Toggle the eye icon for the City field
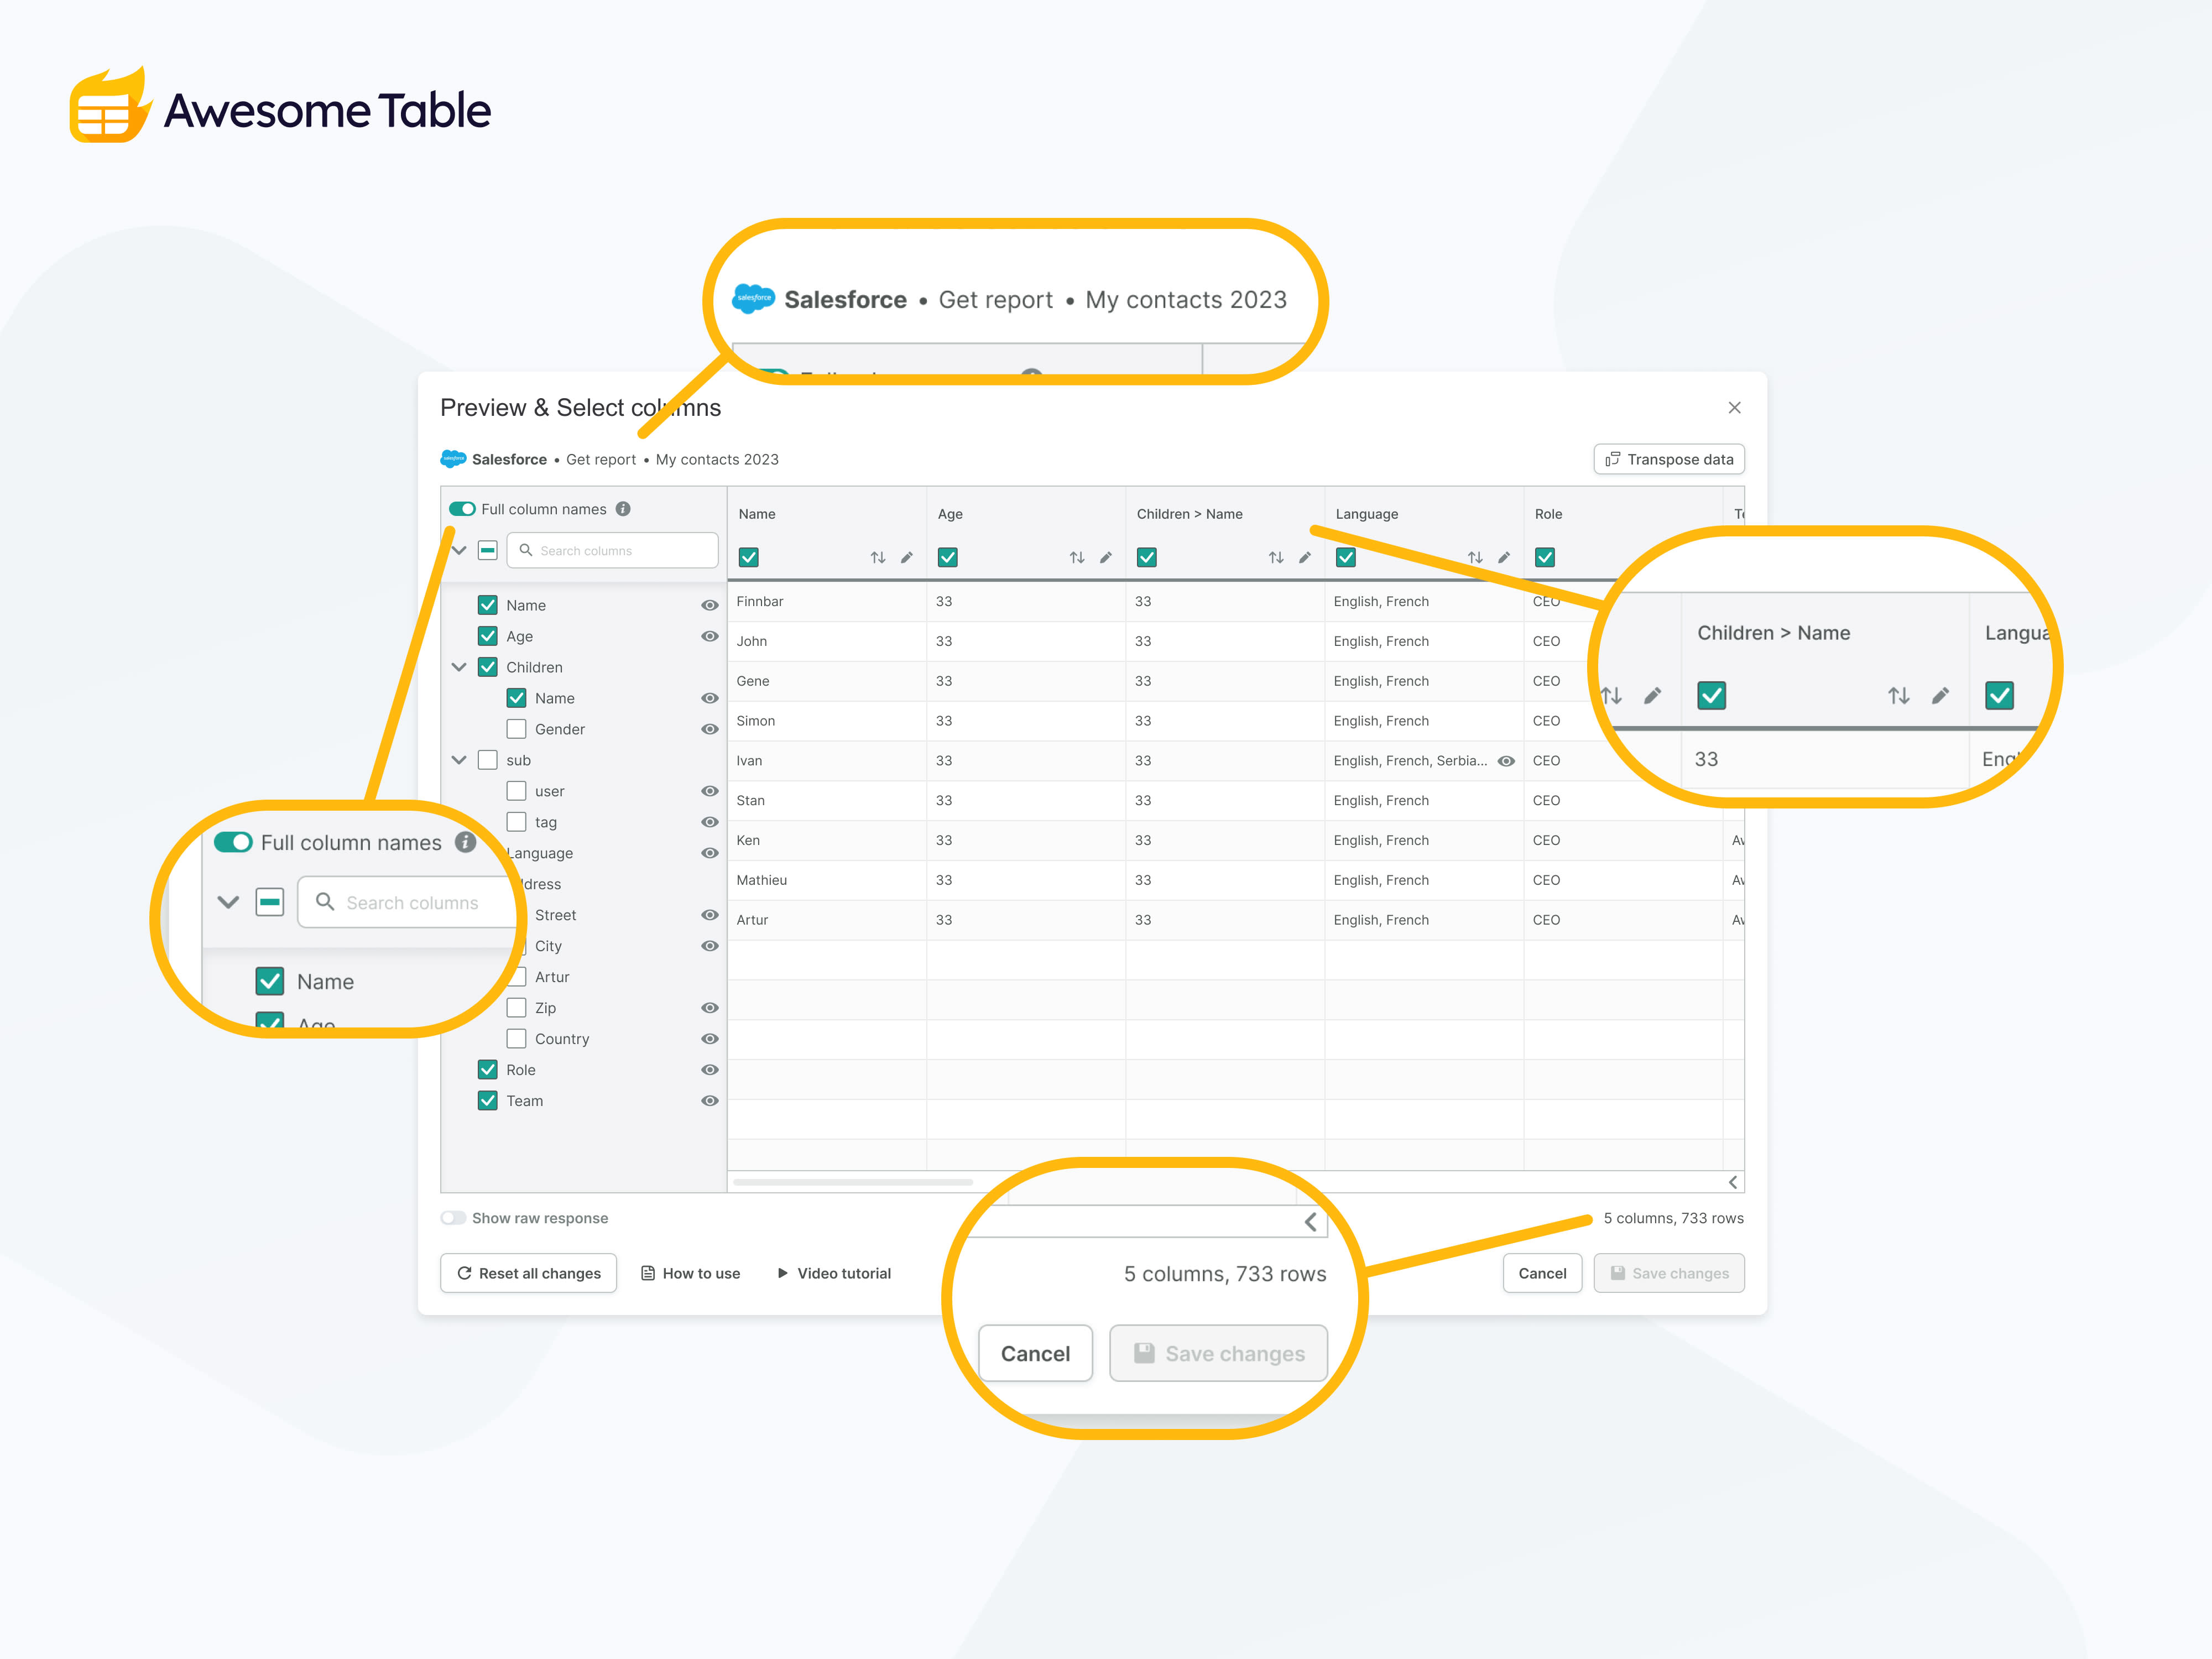Viewport: 2212px width, 1659px height. tap(710, 947)
